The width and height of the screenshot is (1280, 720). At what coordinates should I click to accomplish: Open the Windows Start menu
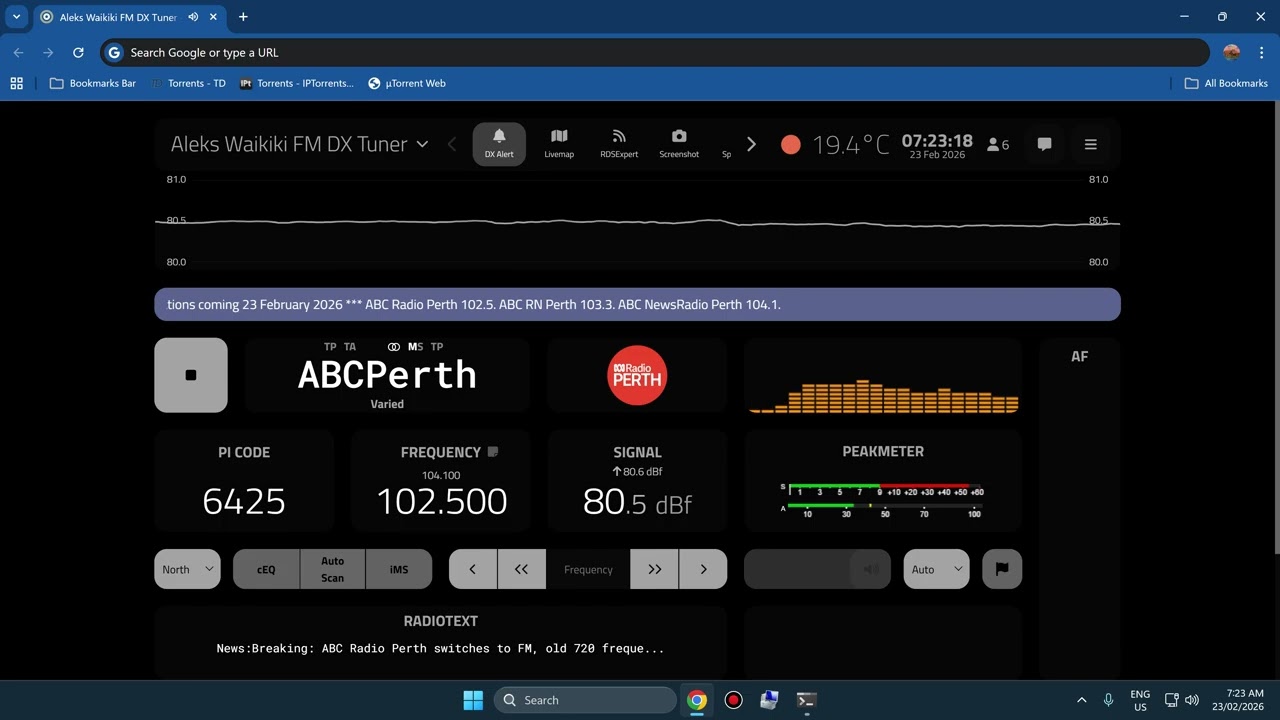click(473, 700)
